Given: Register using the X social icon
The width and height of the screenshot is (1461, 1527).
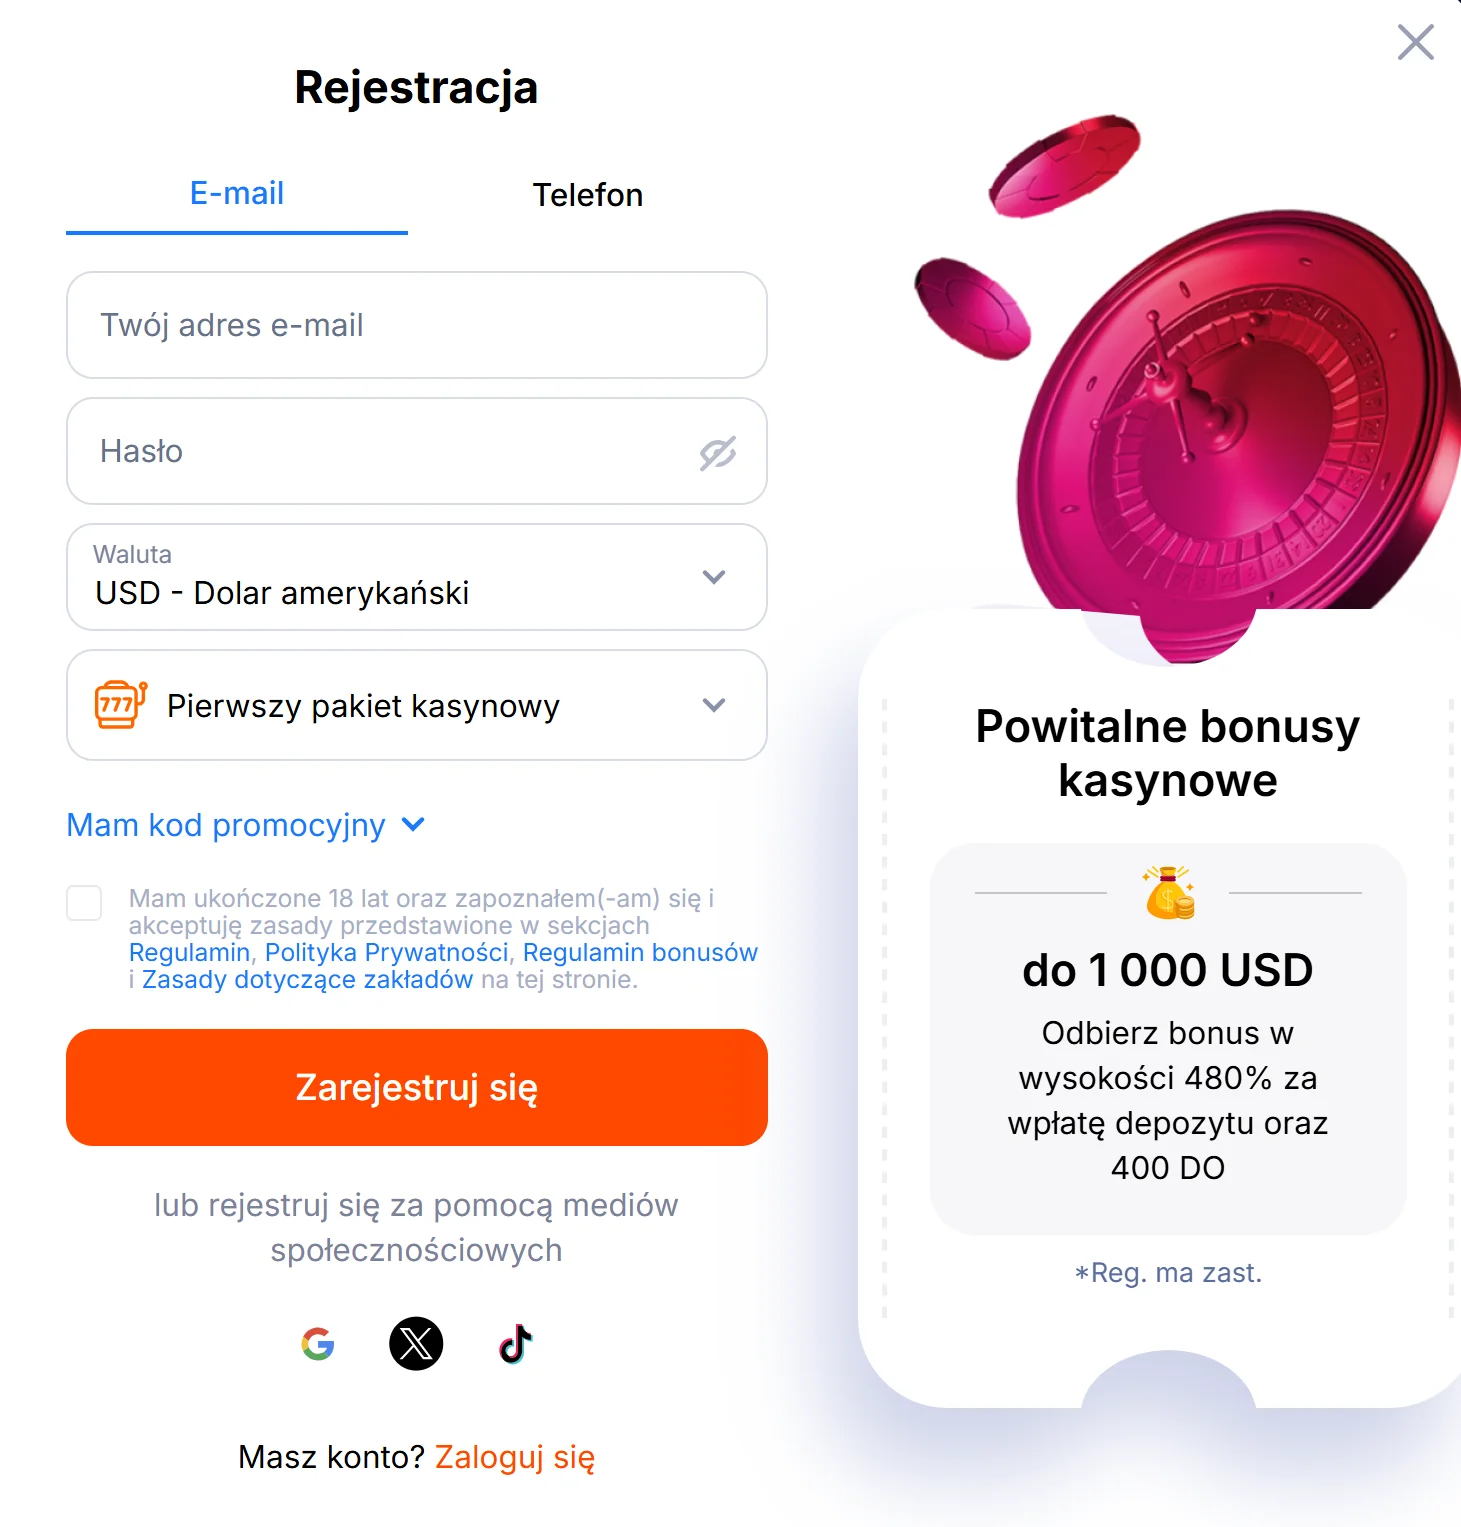Looking at the screenshot, I should point(416,1343).
